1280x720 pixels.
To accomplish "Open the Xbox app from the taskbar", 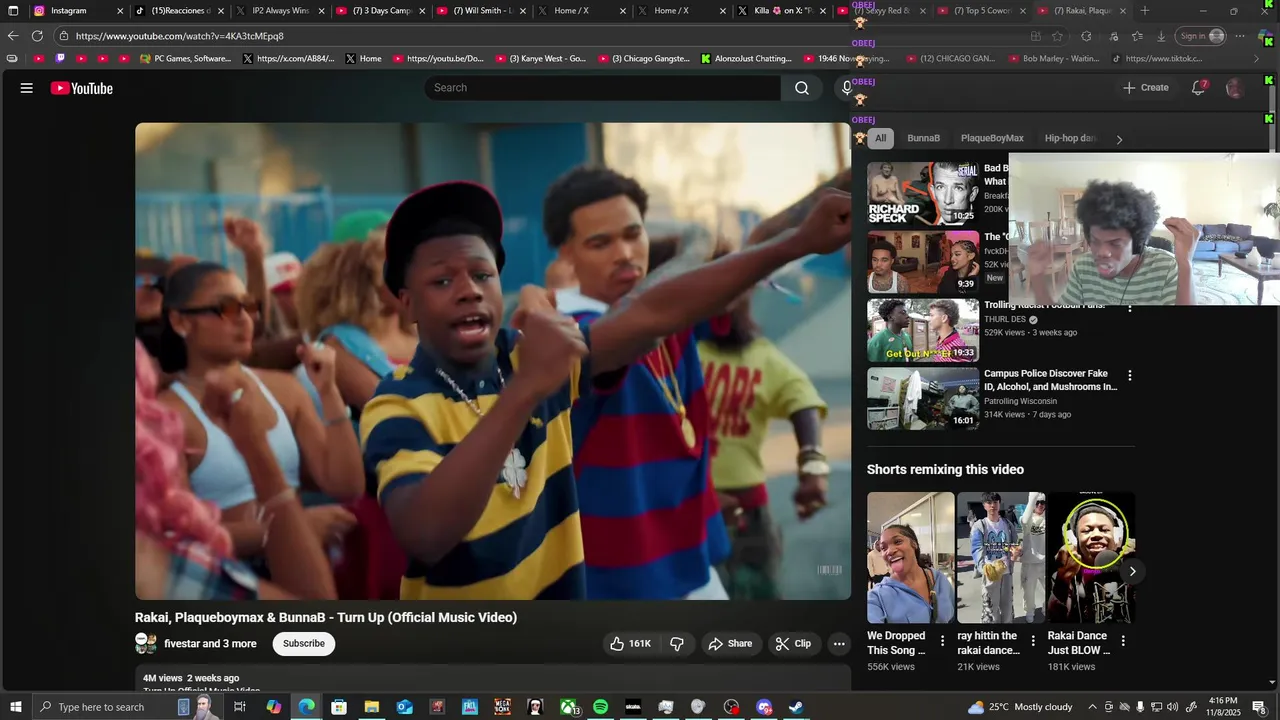I will point(568,707).
